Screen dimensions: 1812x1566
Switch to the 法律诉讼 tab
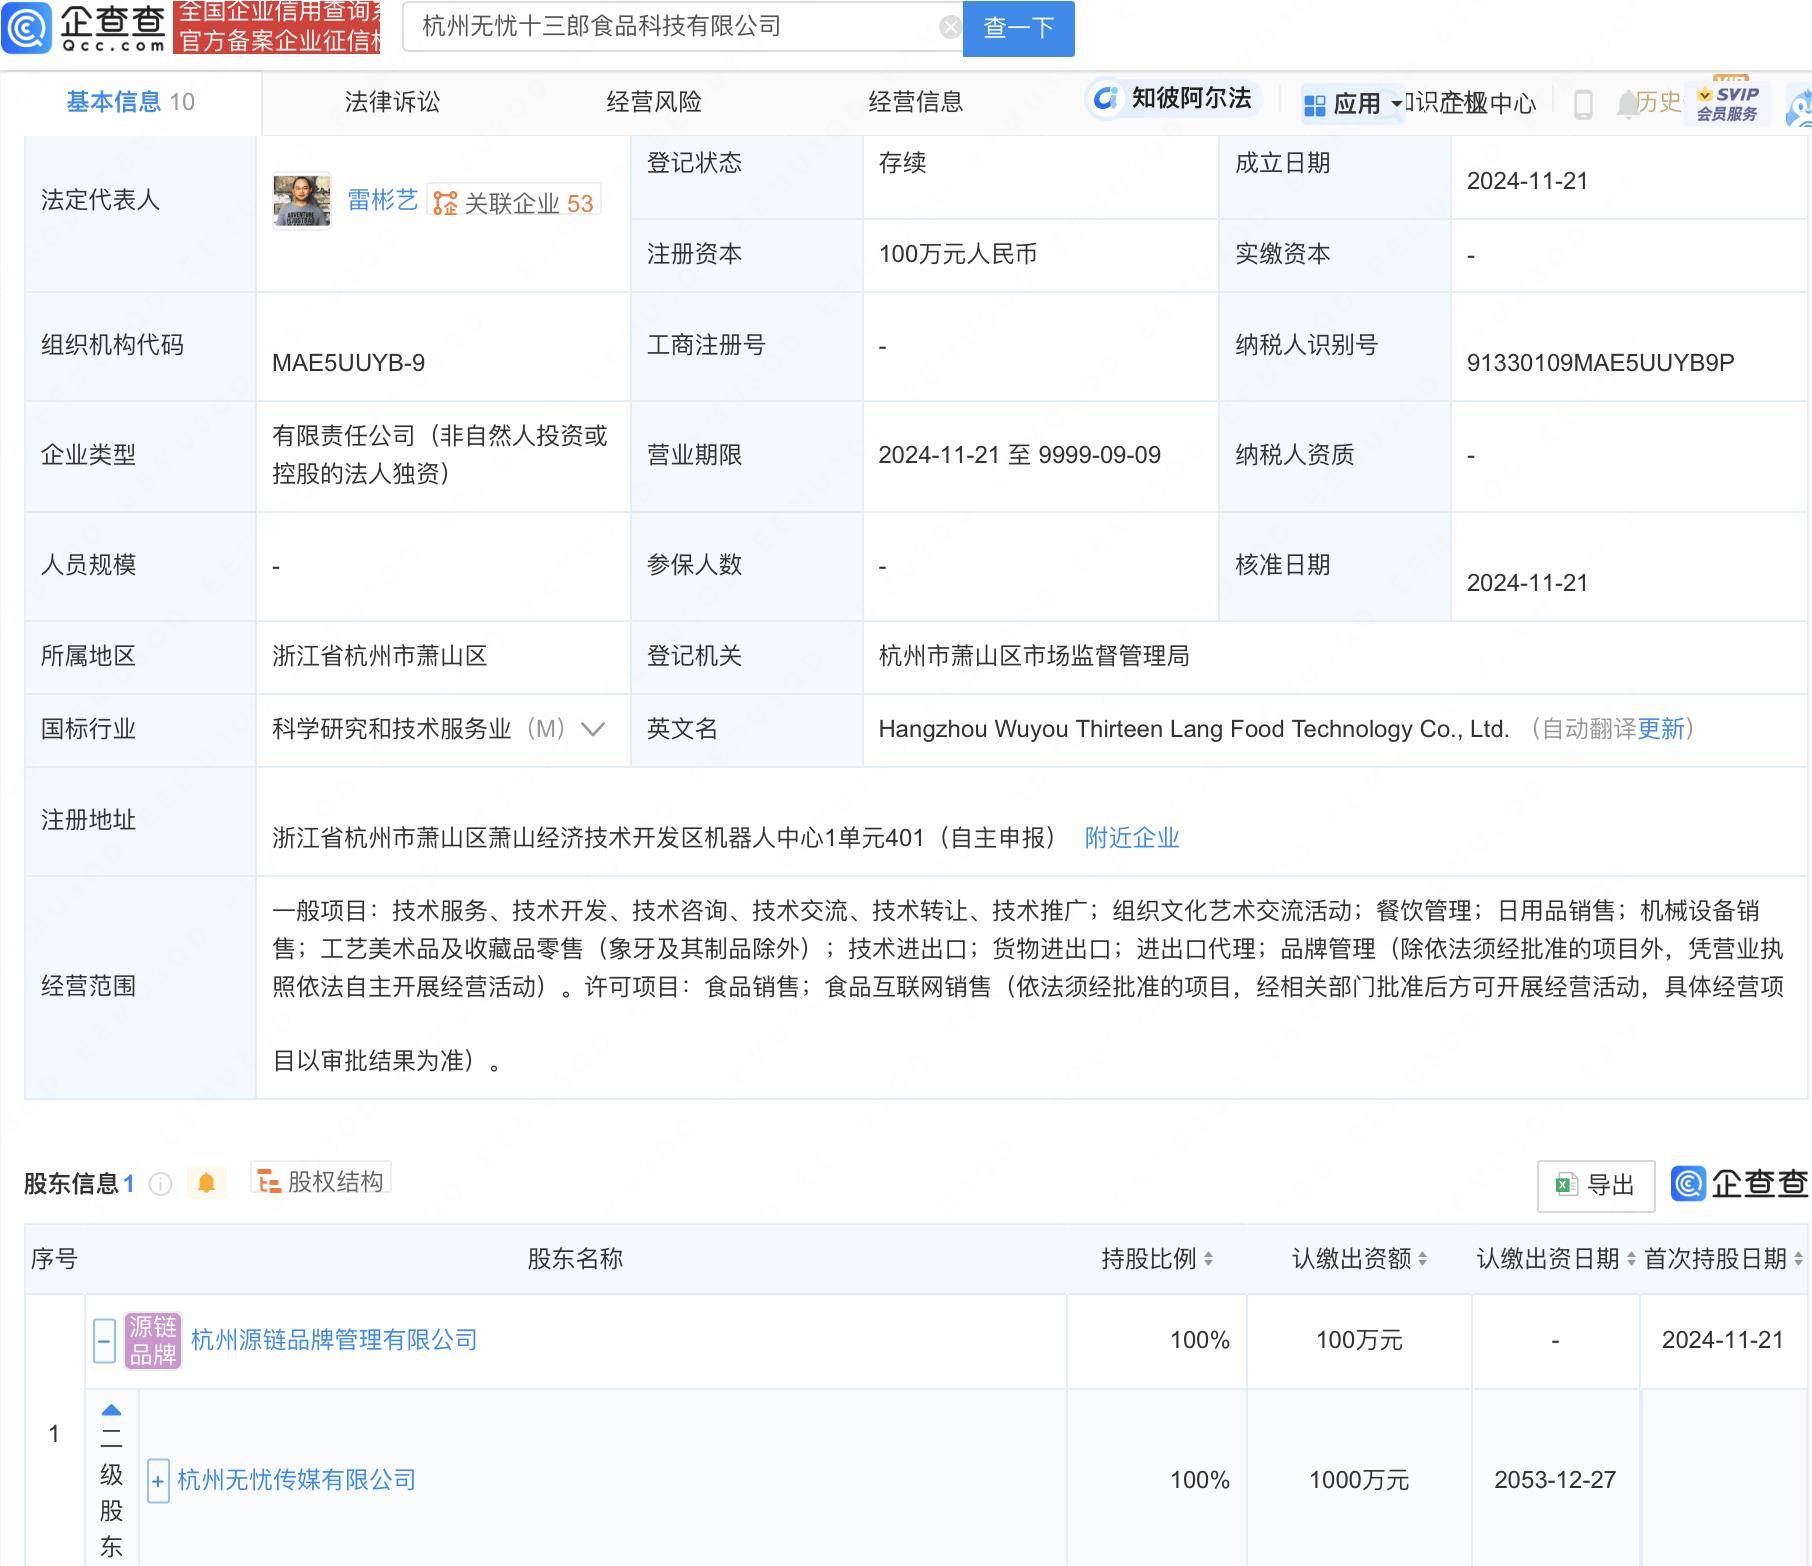(x=392, y=101)
